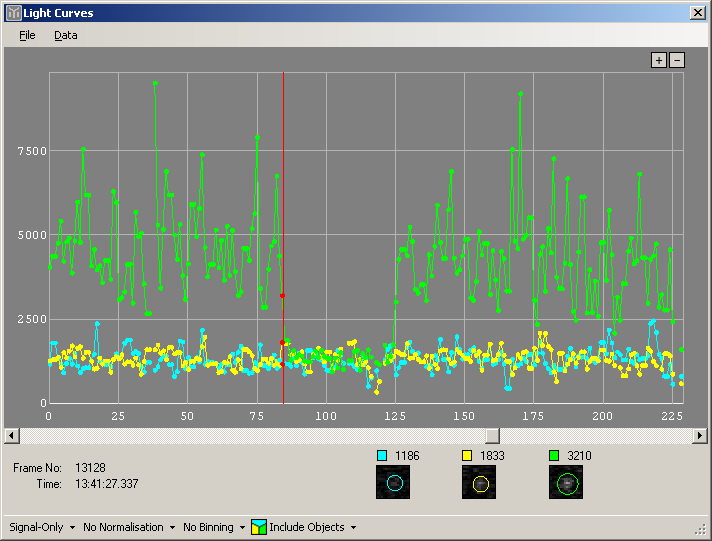Open the File menu

(x=27, y=35)
